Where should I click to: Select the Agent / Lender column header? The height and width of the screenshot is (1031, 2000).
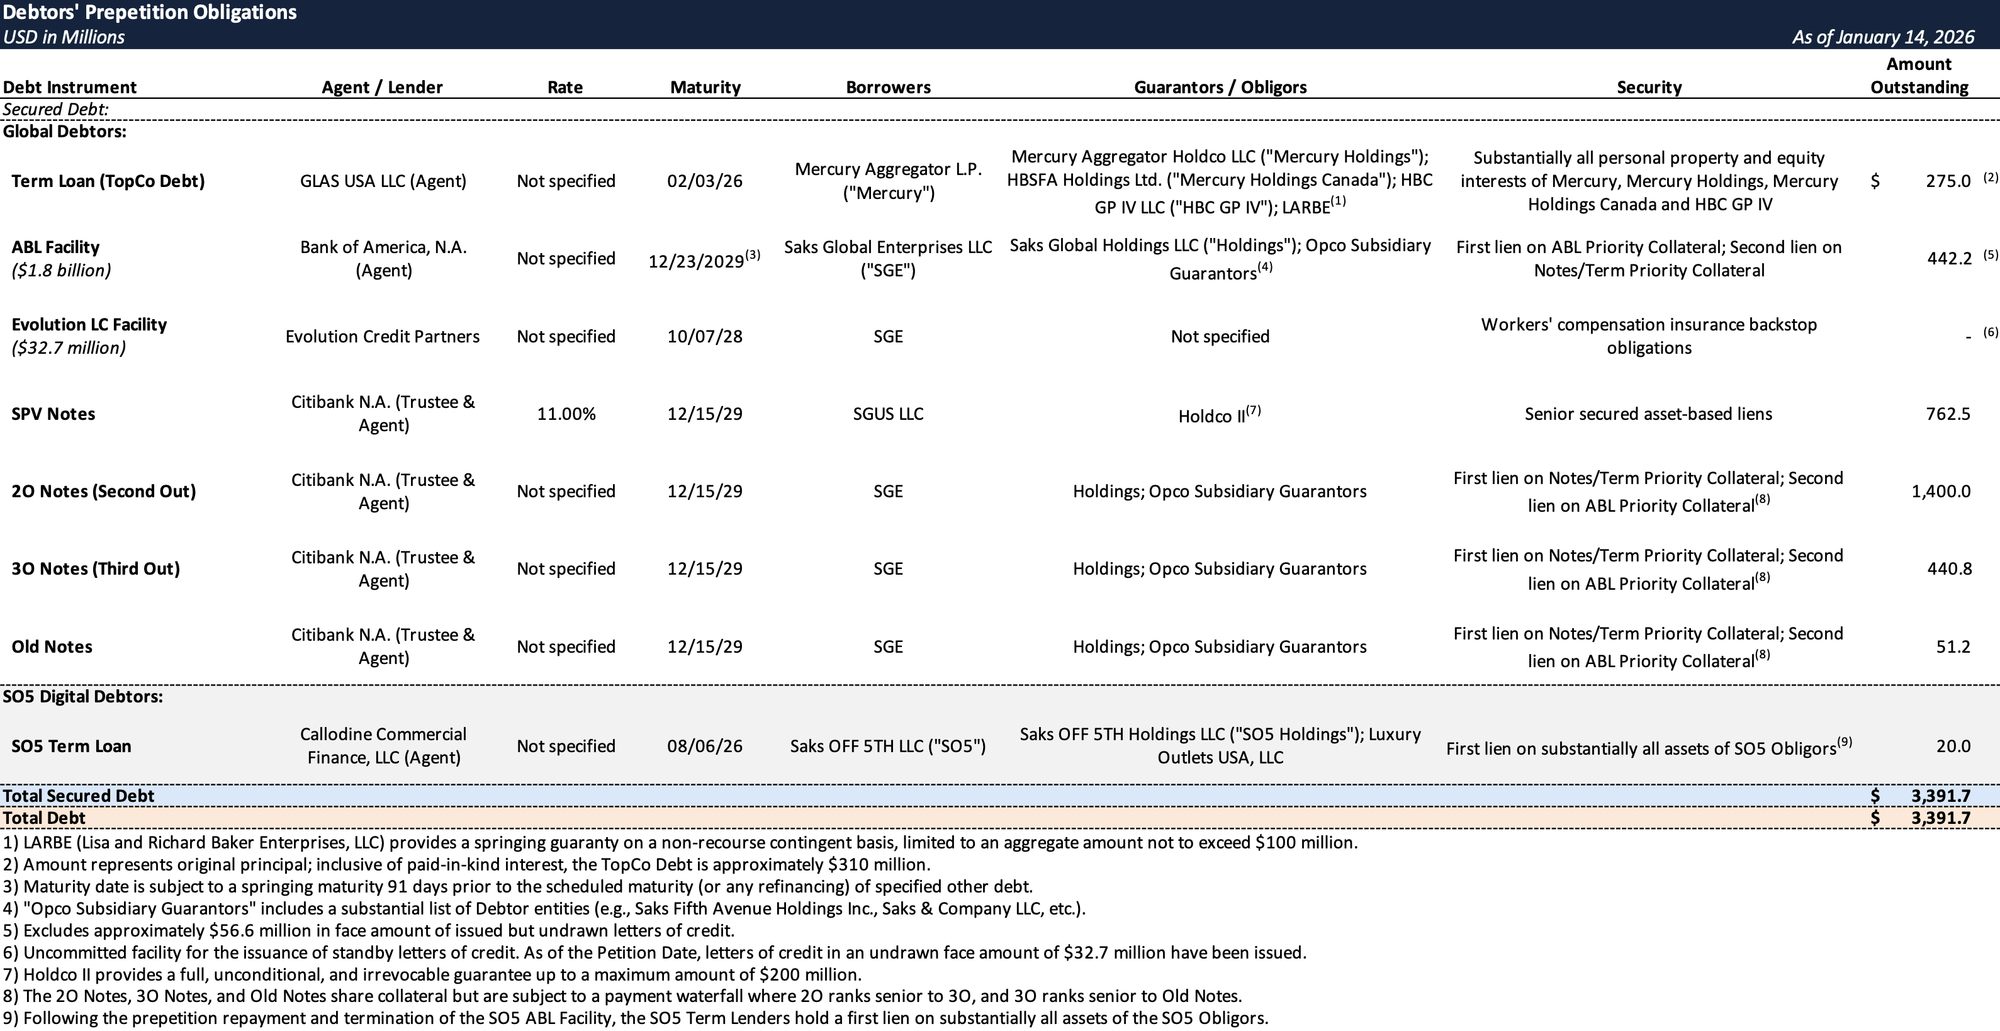pyautogui.click(x=382, y=87)
